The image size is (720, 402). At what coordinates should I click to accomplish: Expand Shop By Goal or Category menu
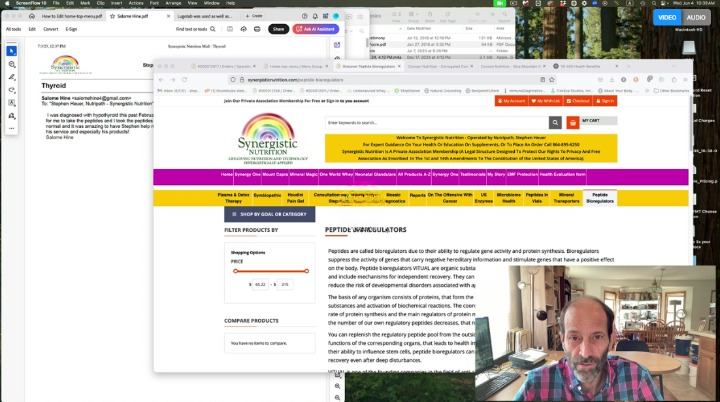click(270, 214)
